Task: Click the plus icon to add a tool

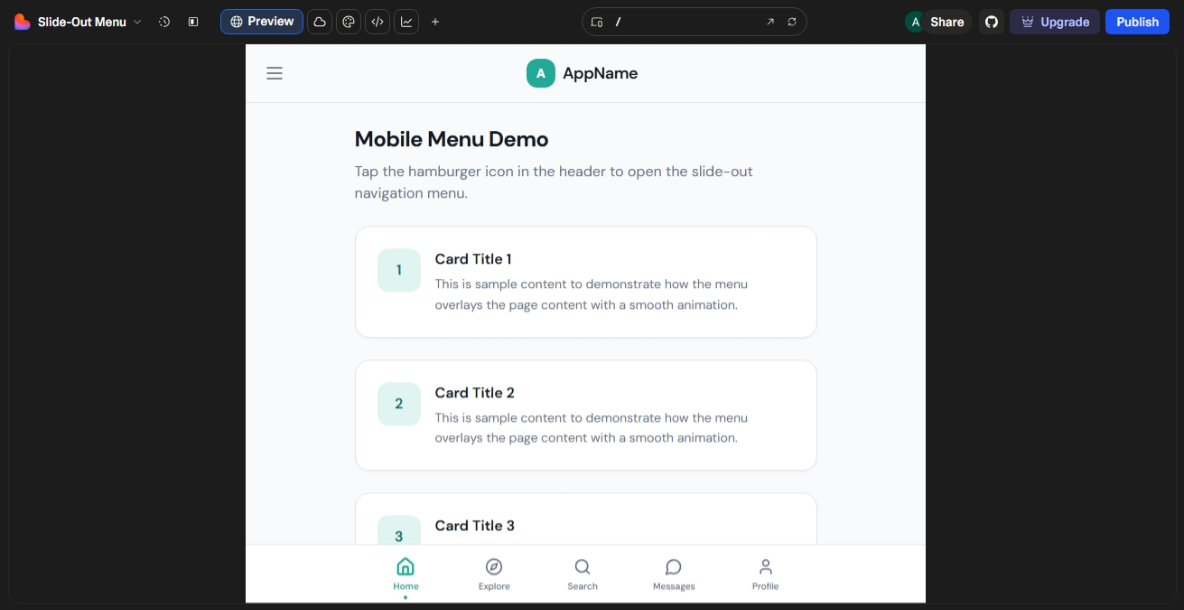Action: [x=435, y=22]
